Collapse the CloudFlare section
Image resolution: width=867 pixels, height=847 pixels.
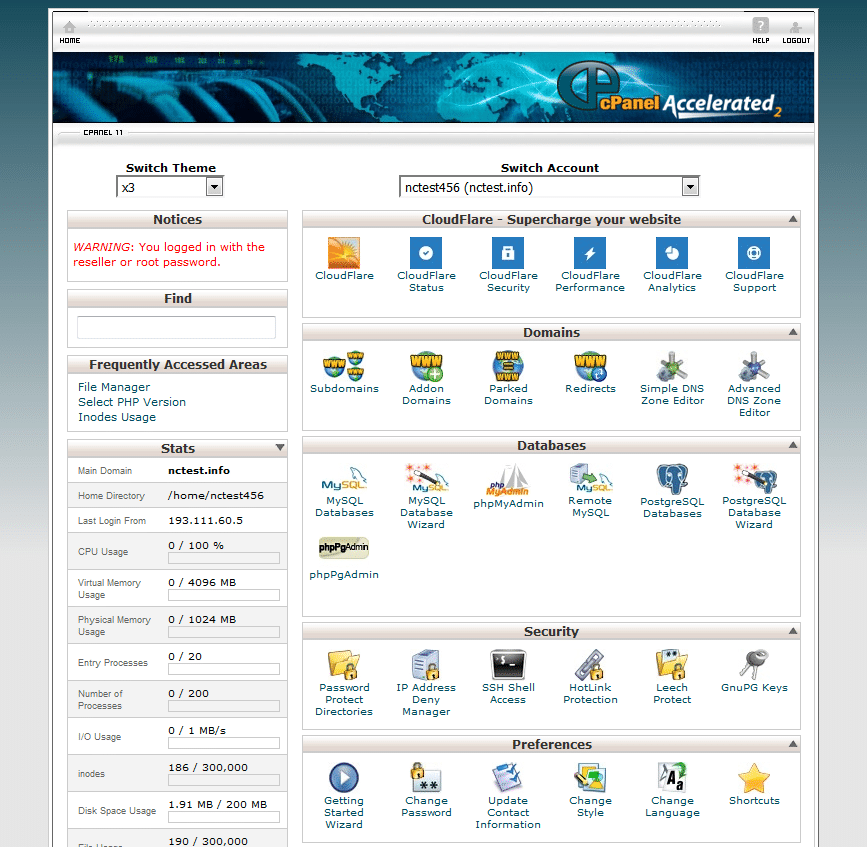[x=793, y=219]
